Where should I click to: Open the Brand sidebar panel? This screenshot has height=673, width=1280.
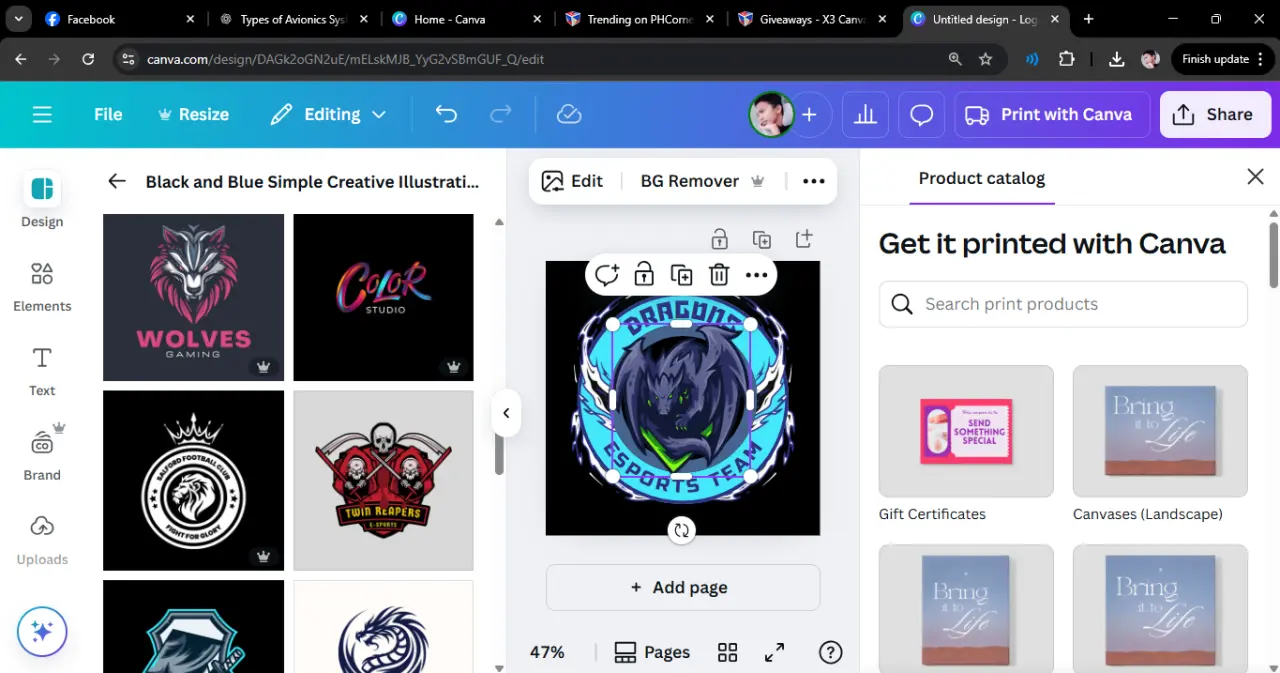pyautogui.click(x=42, y=453)
